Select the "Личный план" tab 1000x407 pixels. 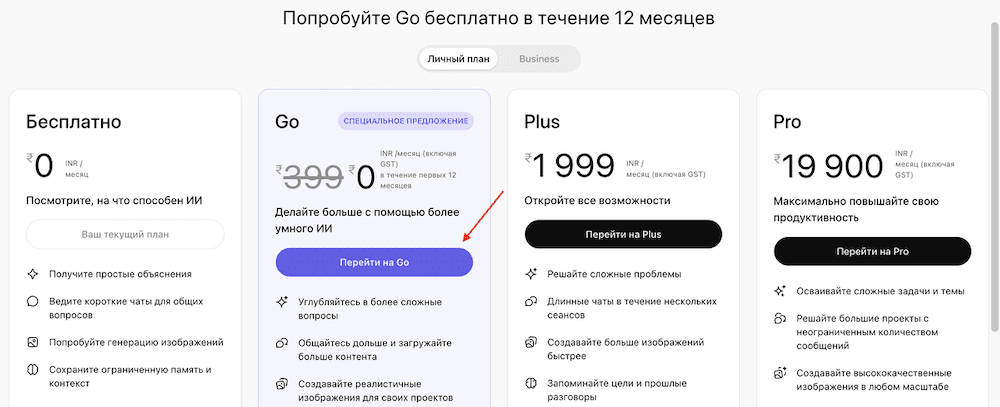[459, 59]
